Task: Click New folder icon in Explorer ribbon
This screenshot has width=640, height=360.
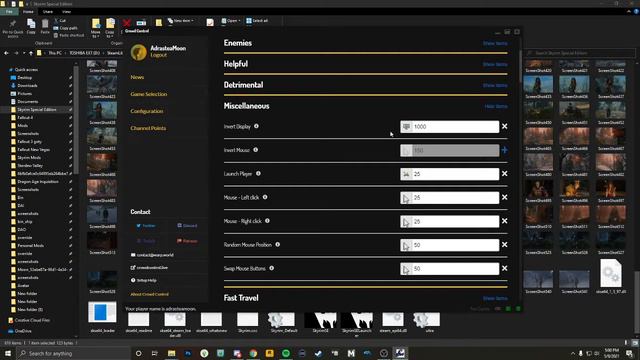Action: click(x=158, y=23)
